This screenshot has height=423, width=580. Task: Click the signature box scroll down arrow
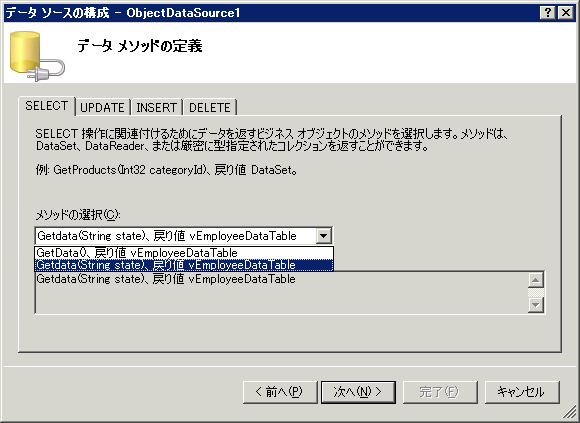pos(536,305)
